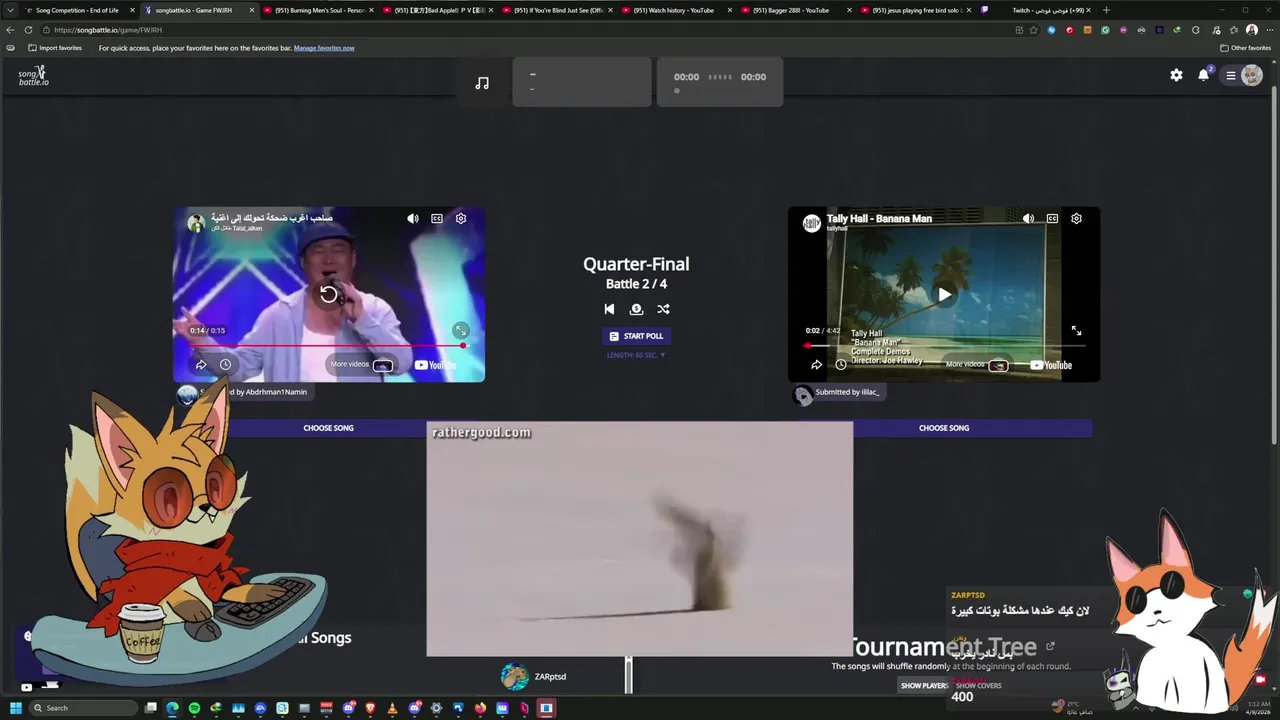Switch to If You're Blind Just See tab
Viewport: 1280px width, 720px height.
[559, 10]
